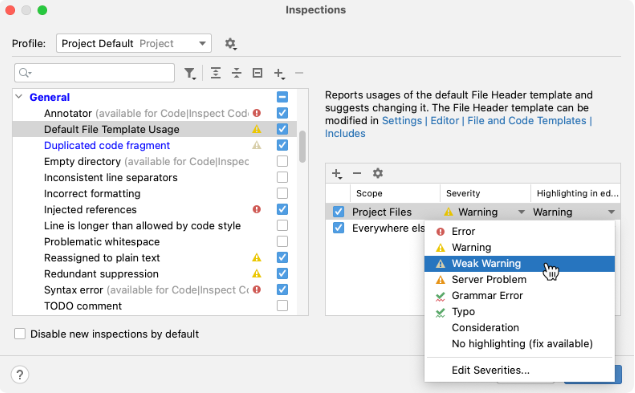
Task: Click the remove scope minus icon
Action: coord(357,173)
